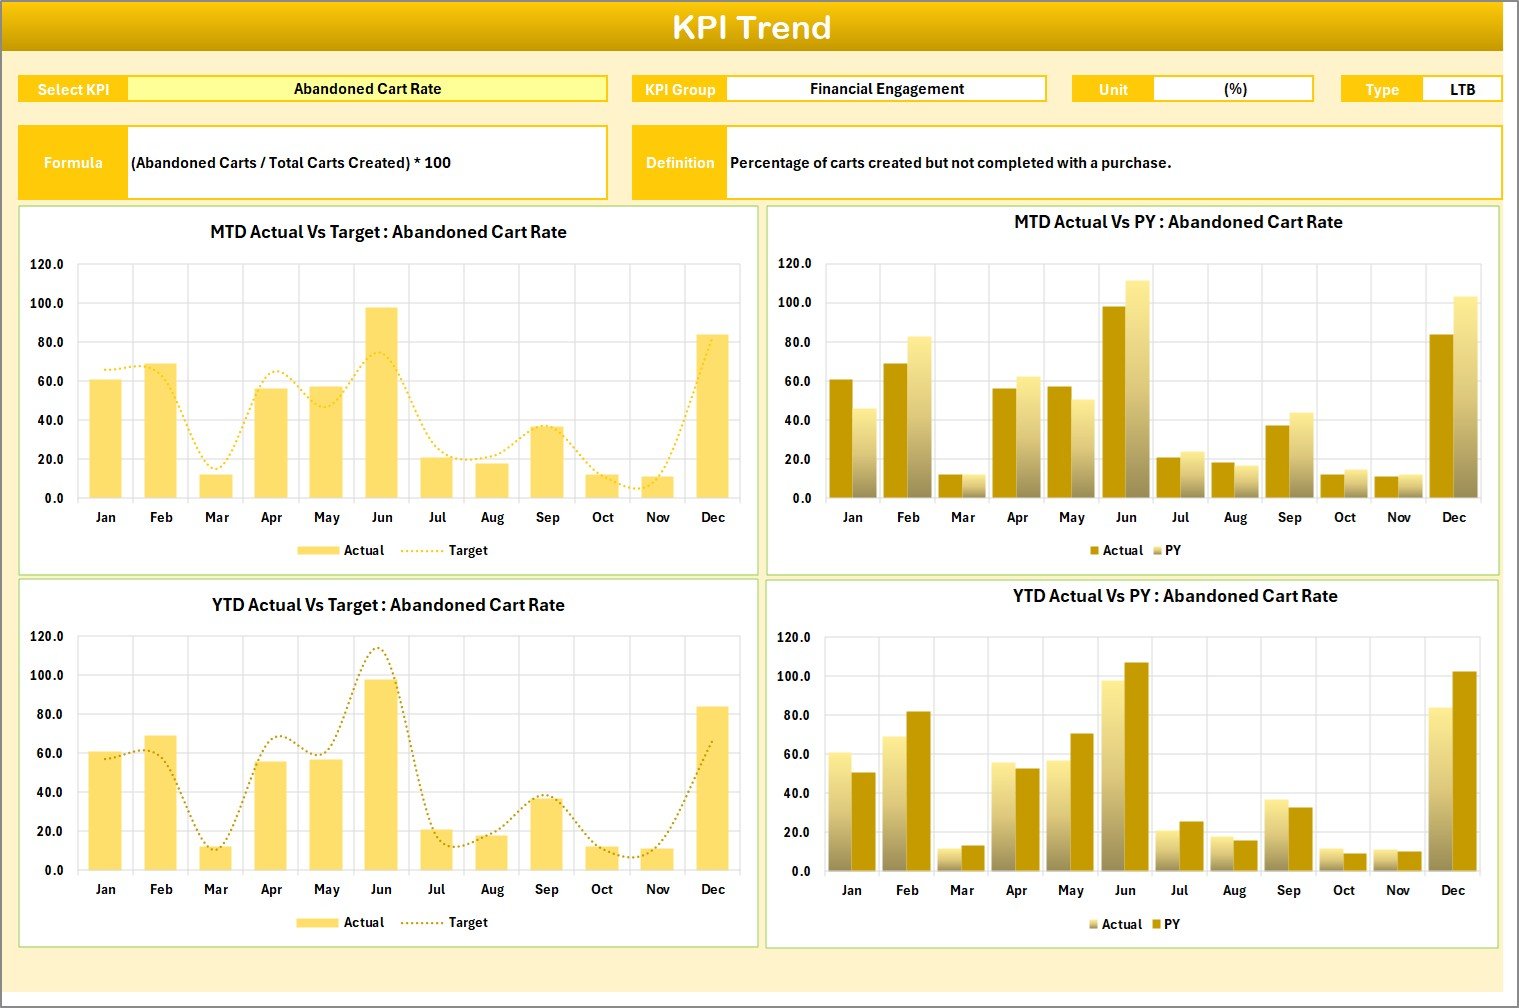Click the Abandoned Cart Rate KPI value
Screen dimensions: 1519x1008
tap(367, 88)
